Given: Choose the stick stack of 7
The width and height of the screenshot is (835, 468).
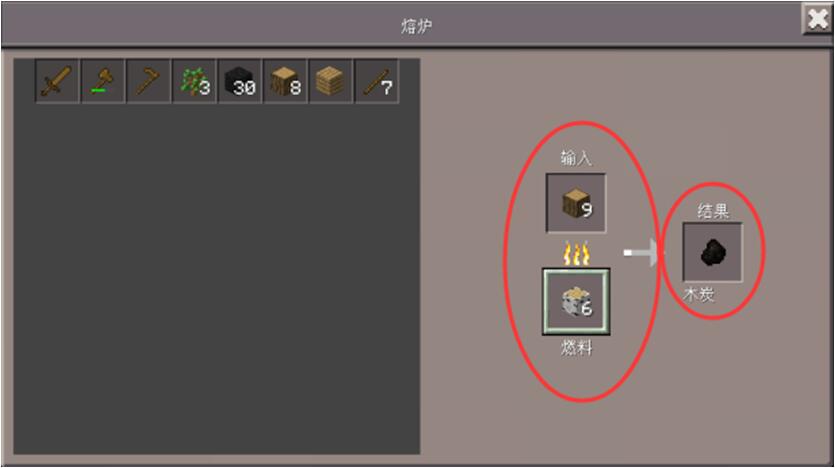Looking at the screenshot, I should pos(376,81).
